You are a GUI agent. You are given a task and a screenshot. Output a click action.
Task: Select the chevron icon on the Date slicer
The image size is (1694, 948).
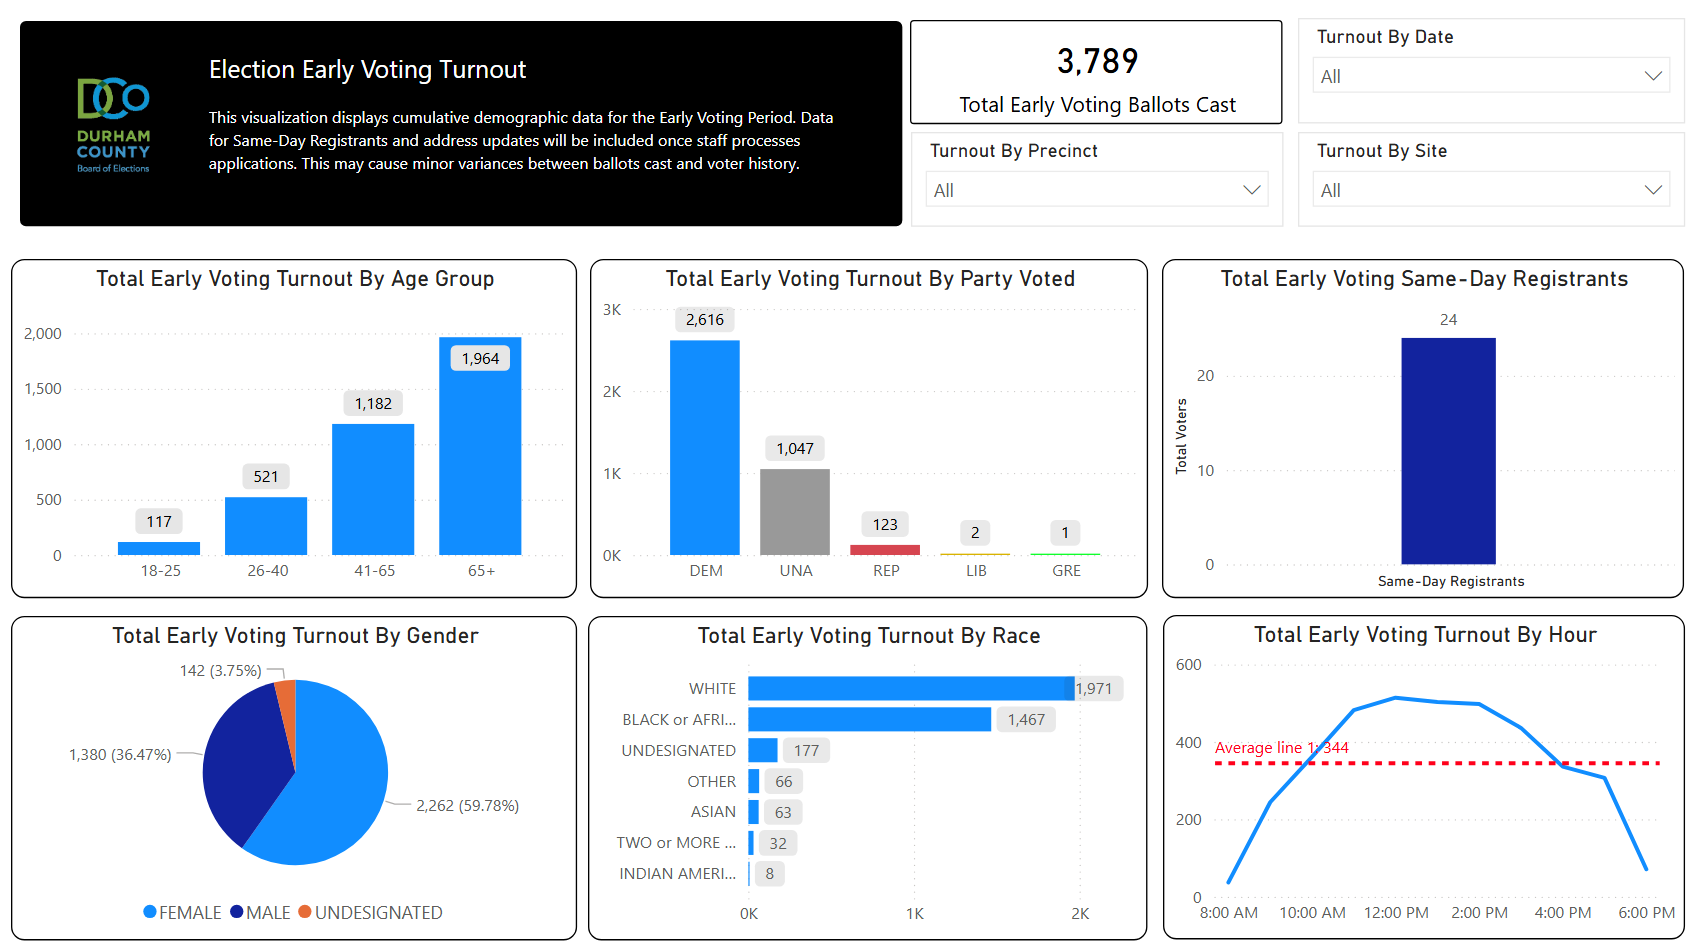coord(1655,75)
